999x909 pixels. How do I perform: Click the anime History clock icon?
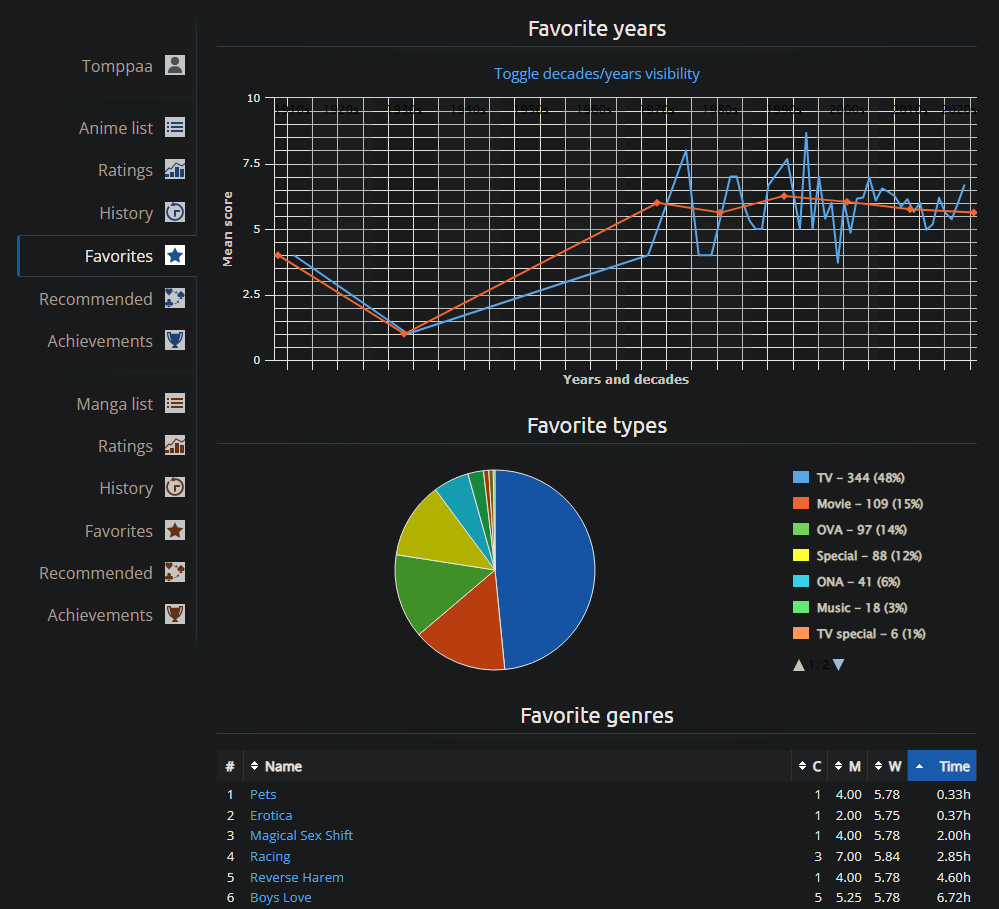[175, 212]
